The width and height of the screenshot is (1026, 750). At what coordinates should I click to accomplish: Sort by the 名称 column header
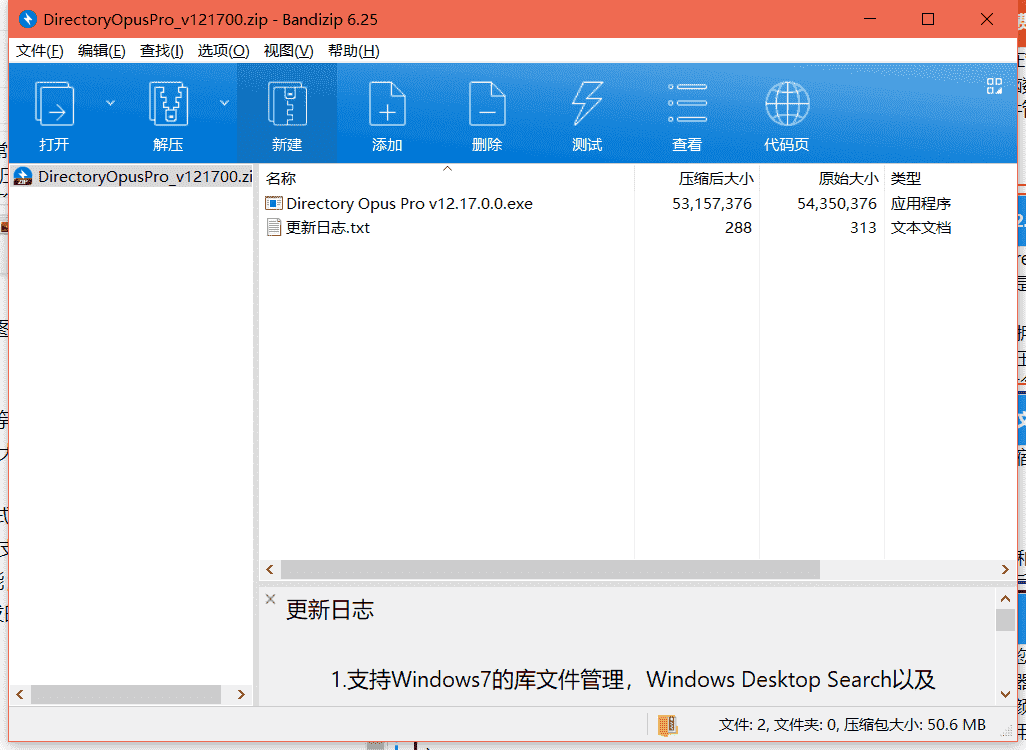point(447,178)
